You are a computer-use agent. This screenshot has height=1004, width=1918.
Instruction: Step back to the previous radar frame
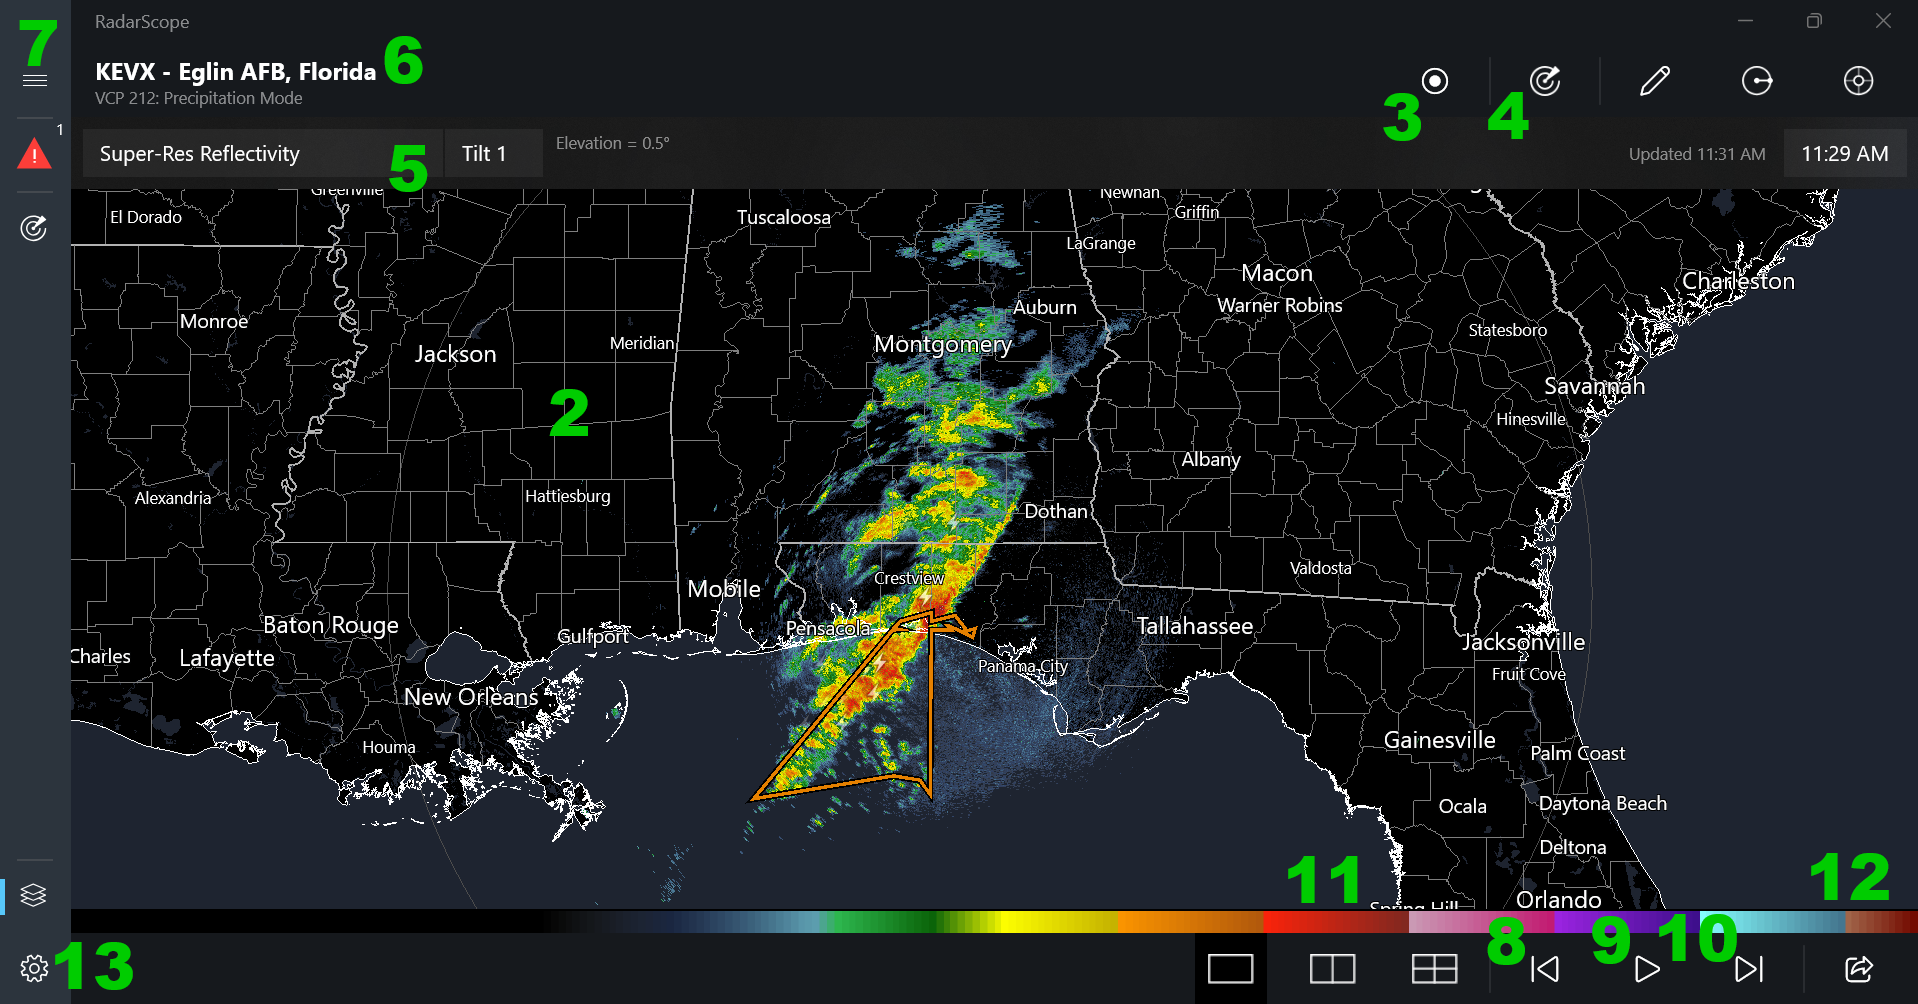1545,969
